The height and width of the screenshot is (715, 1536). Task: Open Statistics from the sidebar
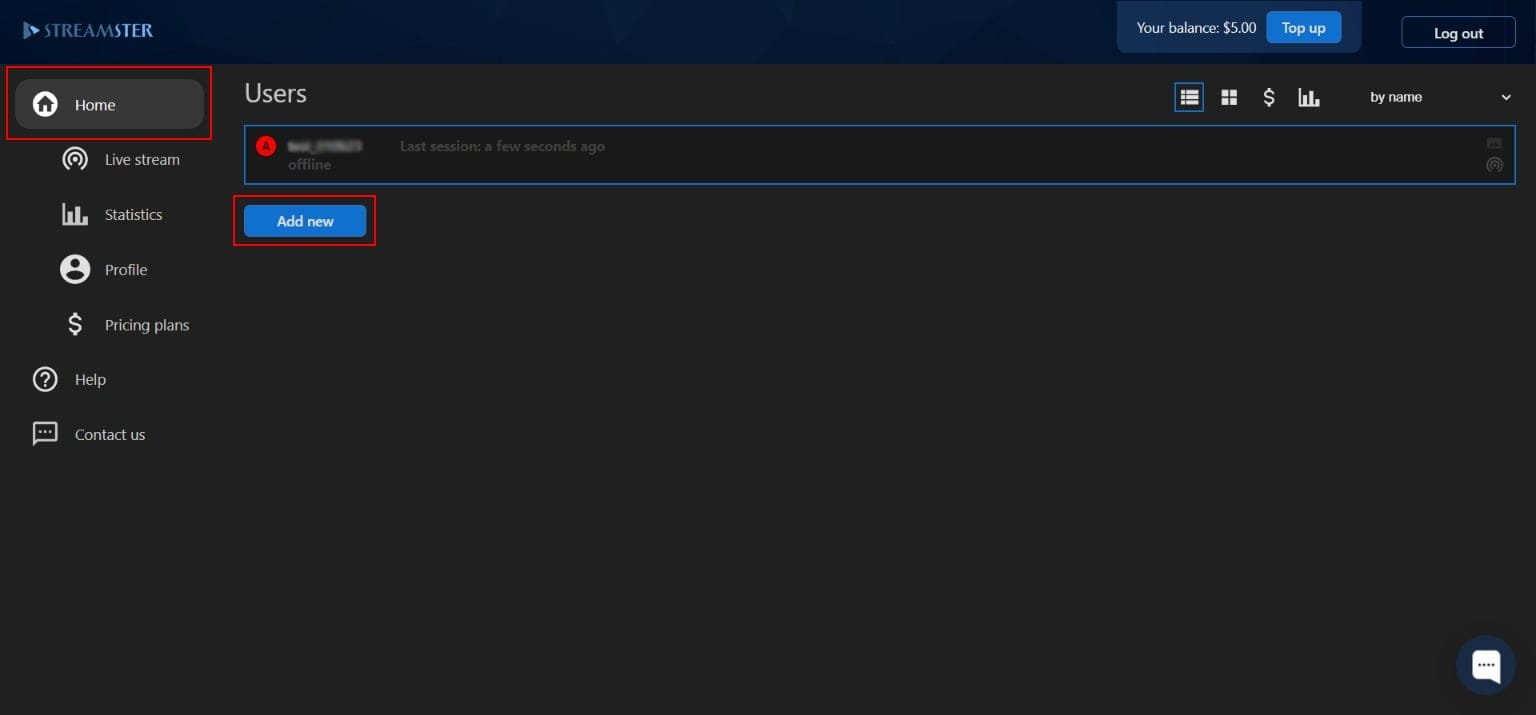pos(132,214)
